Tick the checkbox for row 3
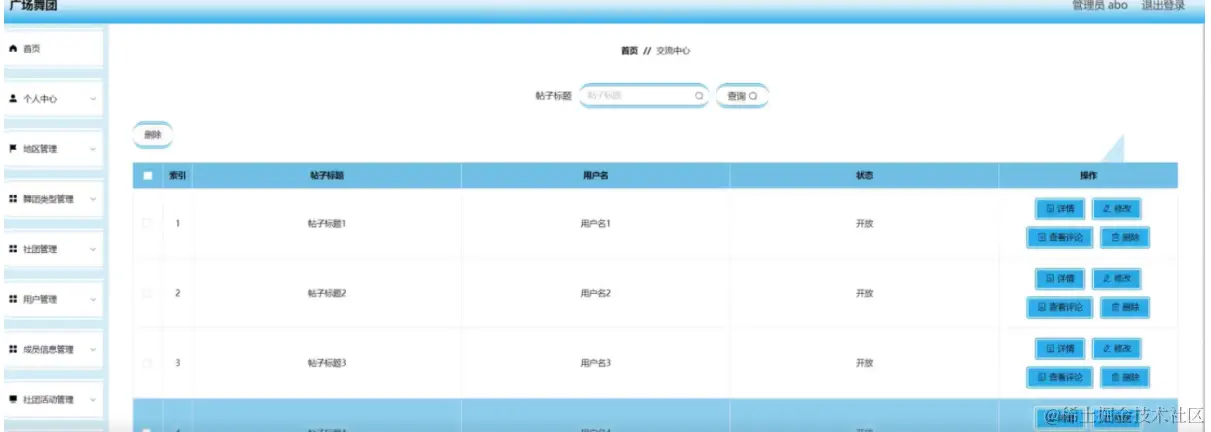 click(x=148, y=363)
